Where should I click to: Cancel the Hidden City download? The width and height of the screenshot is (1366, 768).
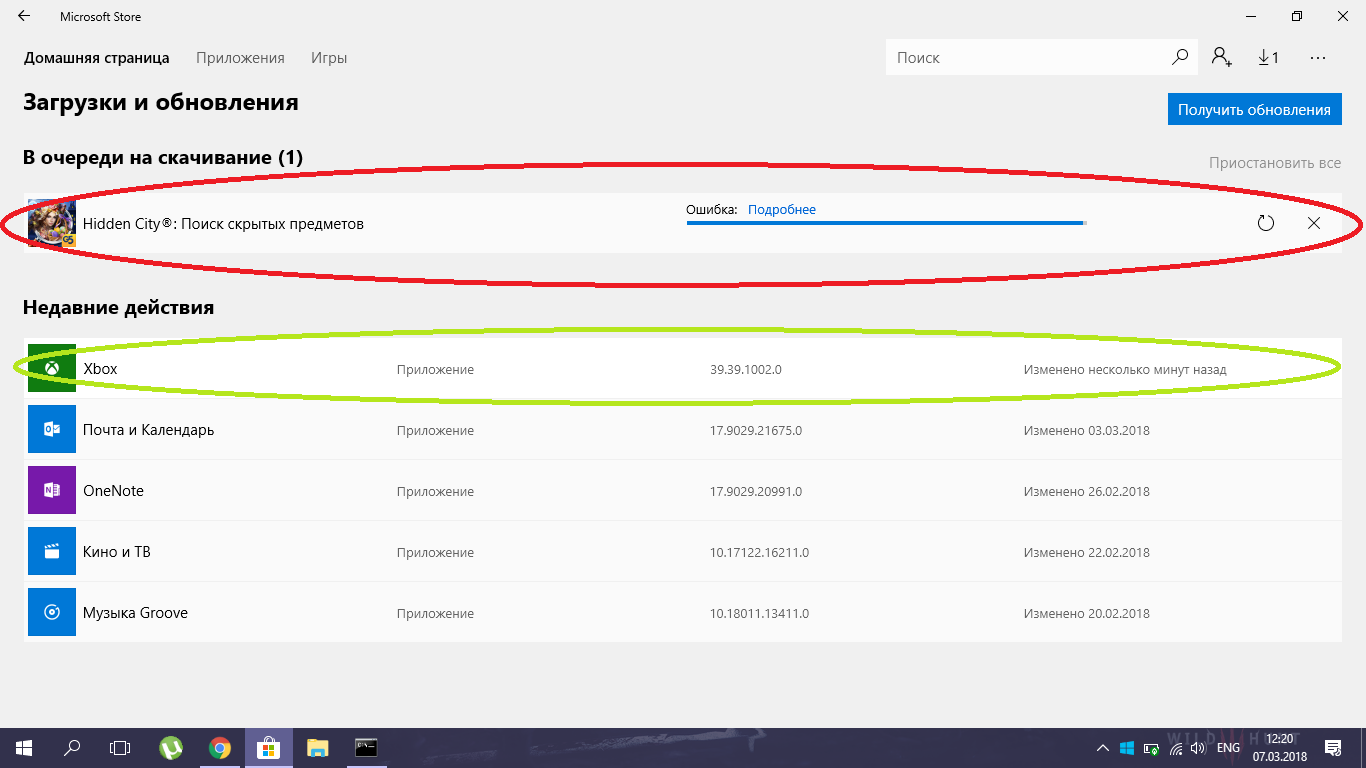pos(1314,223)
